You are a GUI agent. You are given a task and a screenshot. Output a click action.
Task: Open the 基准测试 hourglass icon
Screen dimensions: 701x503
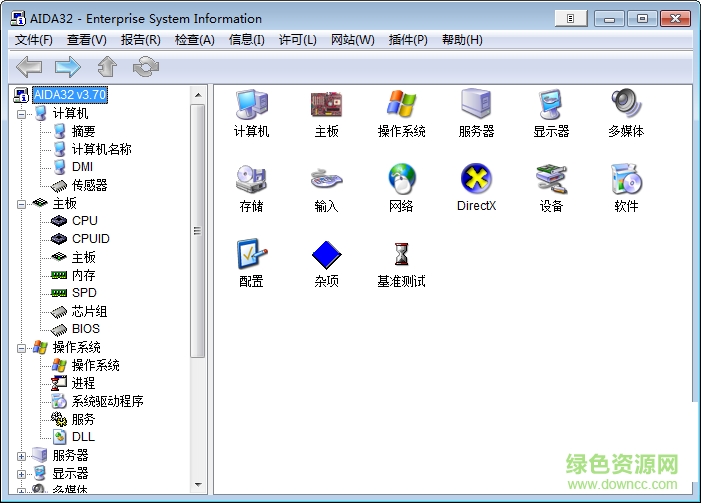pos(401,255)
